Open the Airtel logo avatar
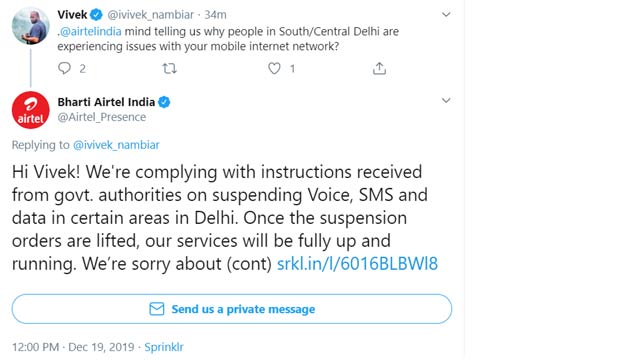The width and height of the screenshot is (640, 360). (x=31, y=110)
